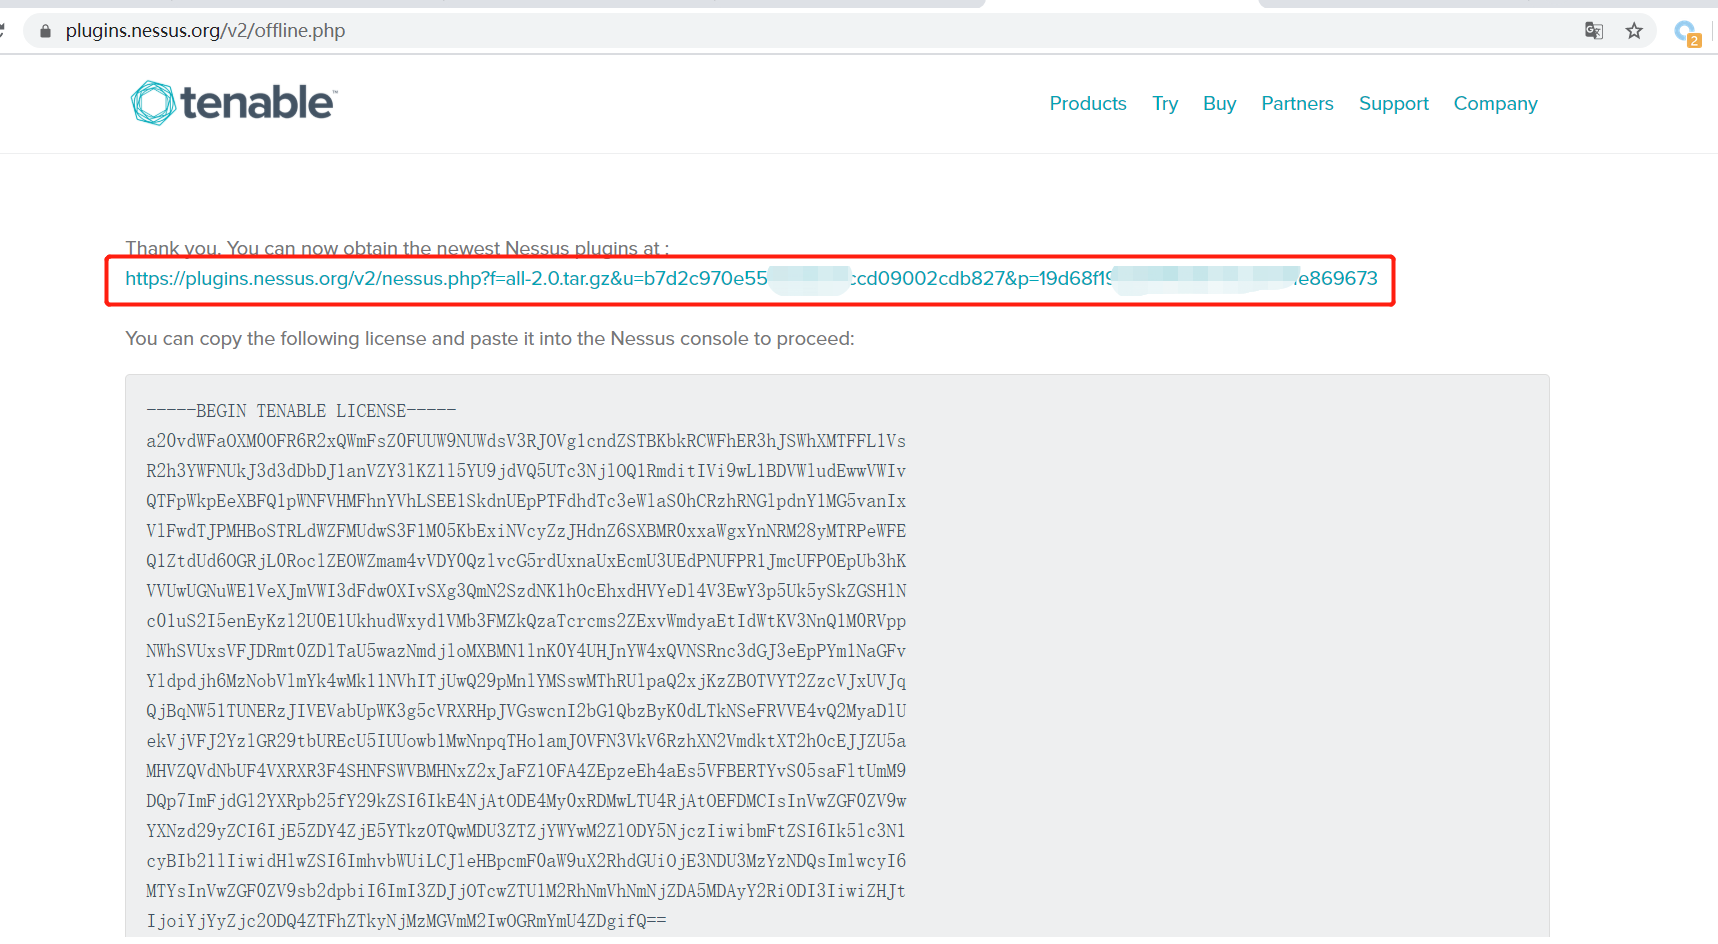Screen dimensions: 1718x944
Task: Click the license line starting ekVjVFJ2Yz1GR
Action: (x=526, y=741)
